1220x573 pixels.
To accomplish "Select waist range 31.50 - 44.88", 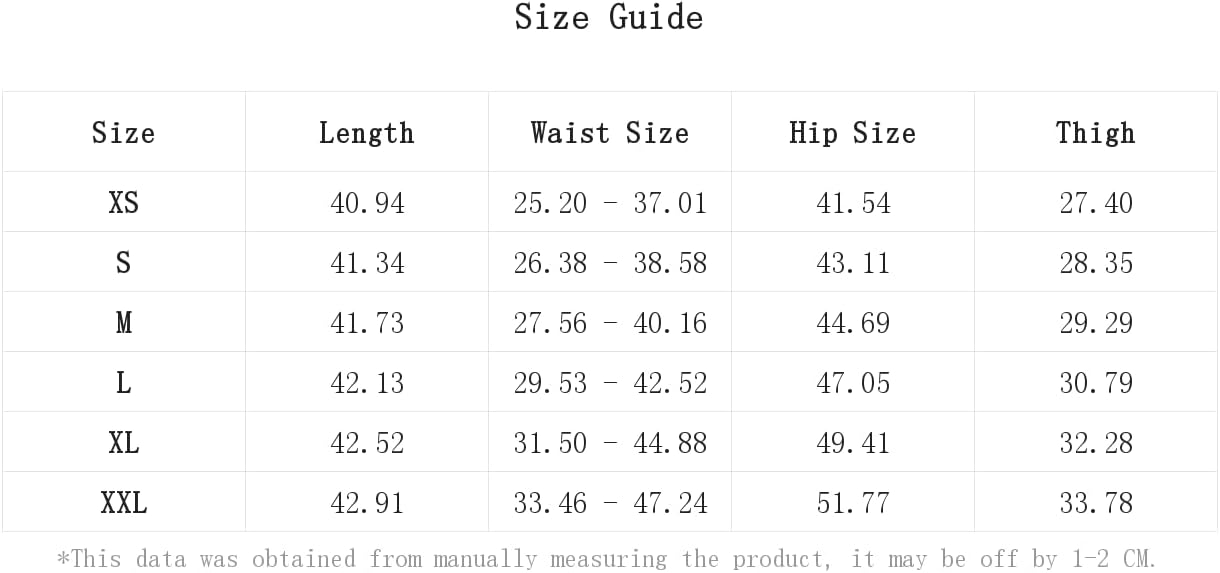I will click(x=610, y=443).
